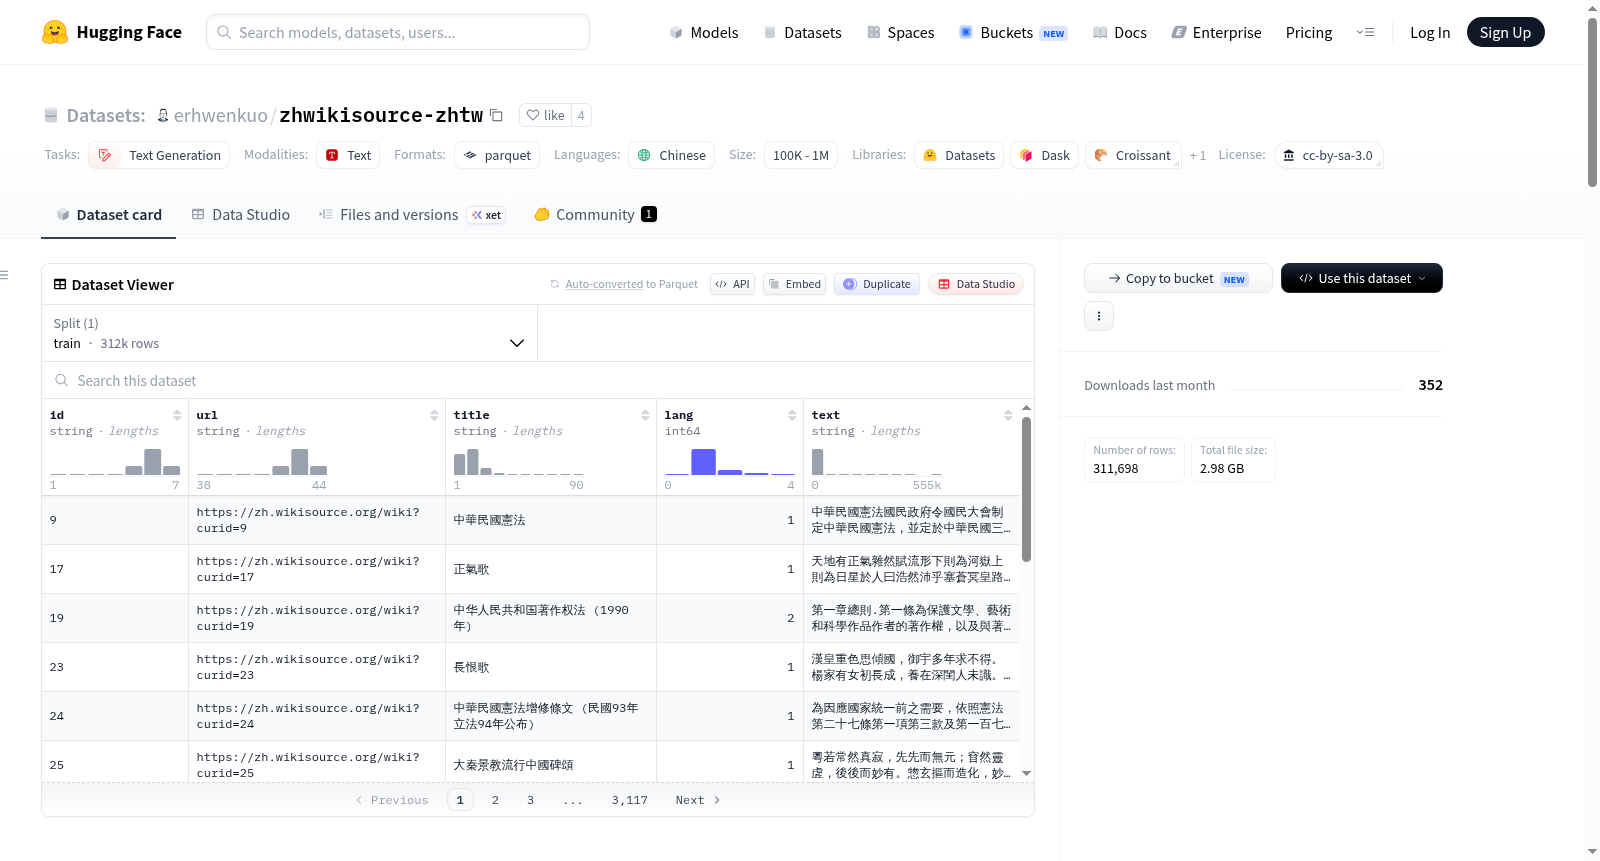Focus the main search models input
Image resolution: width=1600 pixels, height=861 pixels.
(398, 32)
